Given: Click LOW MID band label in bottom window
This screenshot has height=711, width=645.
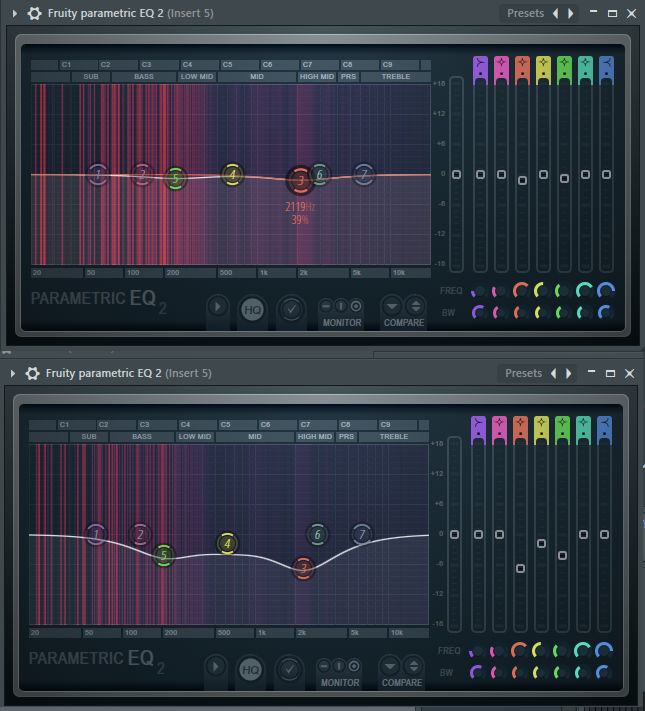Looking at the screenshot, I should pos(195,437).
